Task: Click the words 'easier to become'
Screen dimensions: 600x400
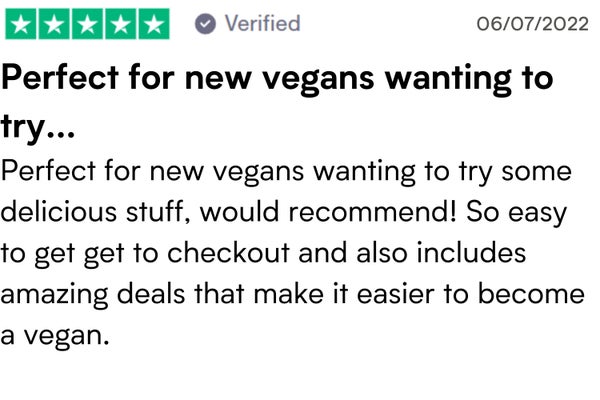Action: [x=471, y=294]
